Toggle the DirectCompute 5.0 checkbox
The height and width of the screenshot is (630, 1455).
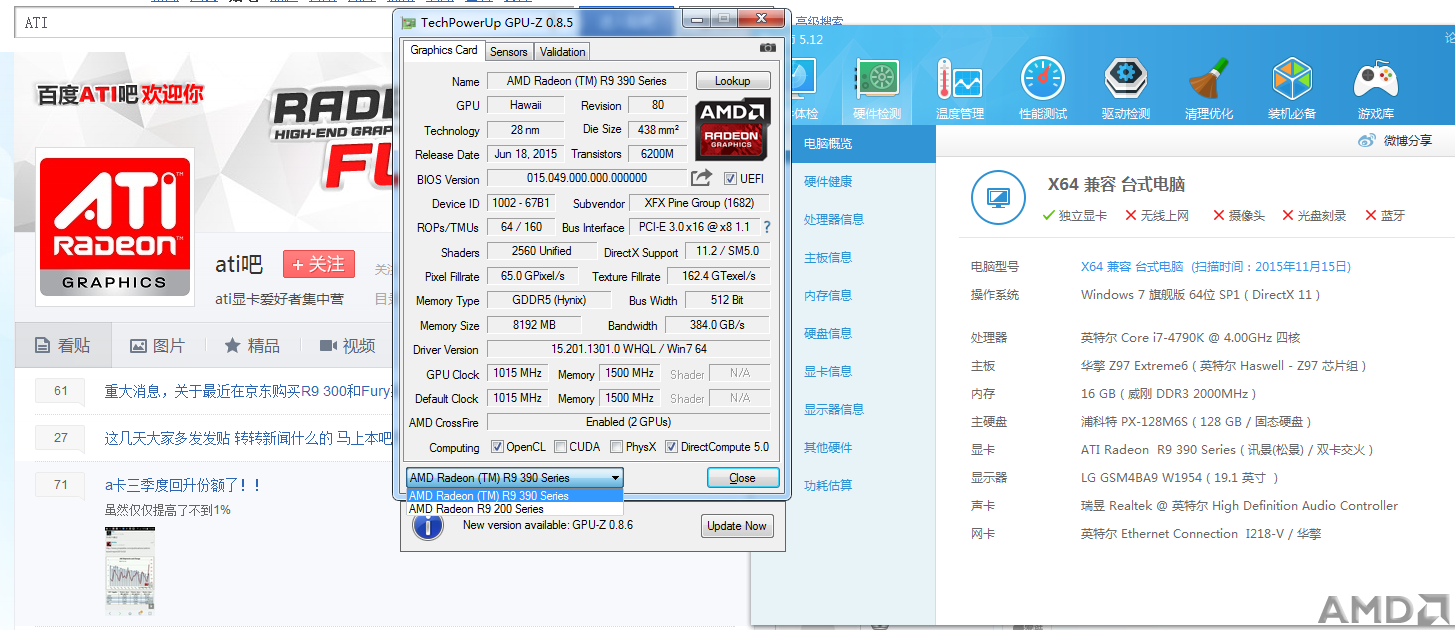point(672,447)
